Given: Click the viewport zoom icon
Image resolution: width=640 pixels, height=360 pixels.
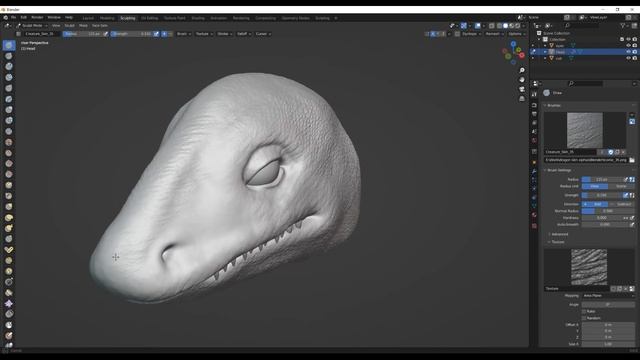Looking at the screenshot, I should [x=522, y=71].
